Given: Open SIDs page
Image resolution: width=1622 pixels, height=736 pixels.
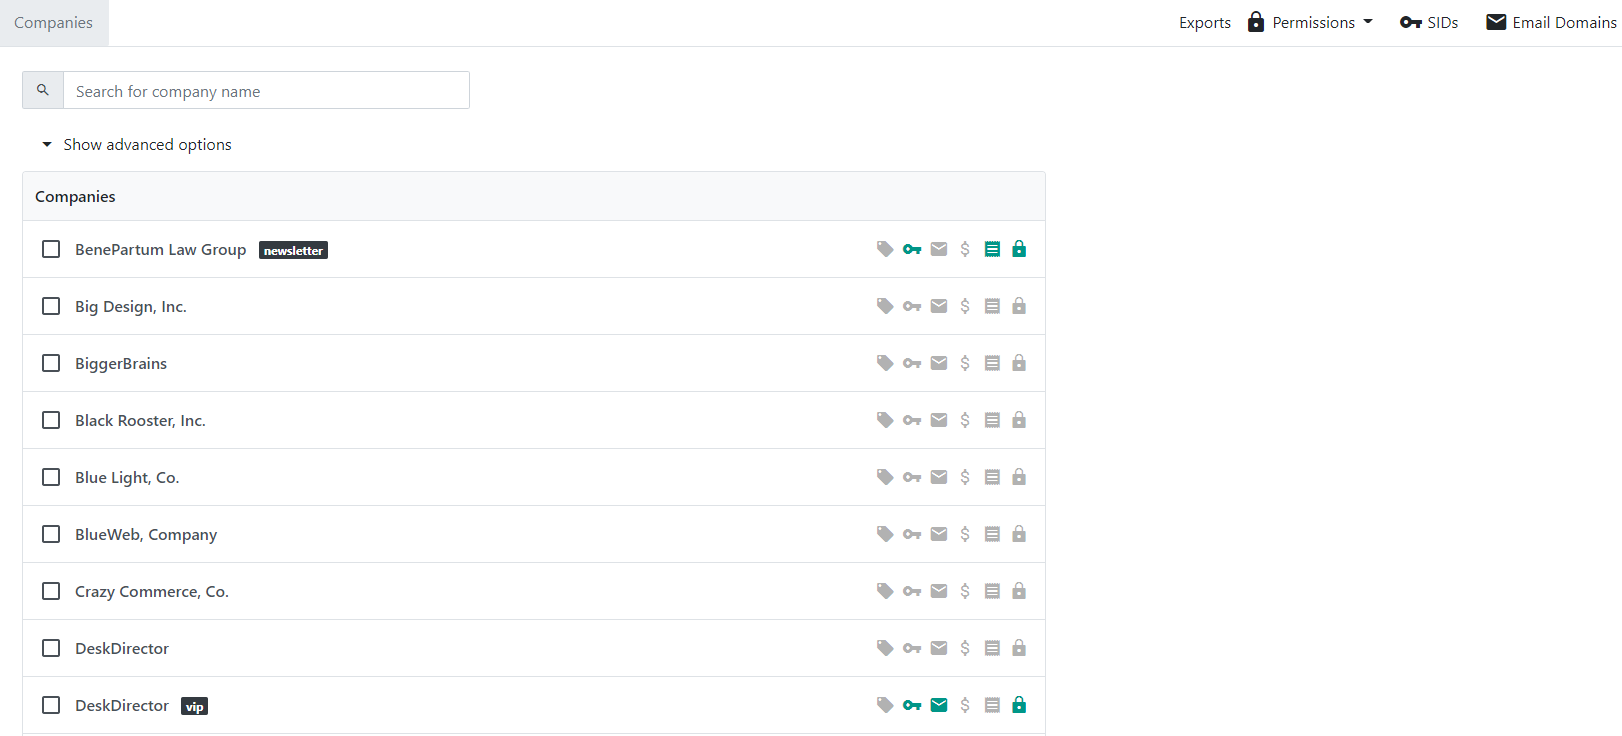Looking at the screenshot, I should (1429, 22).
